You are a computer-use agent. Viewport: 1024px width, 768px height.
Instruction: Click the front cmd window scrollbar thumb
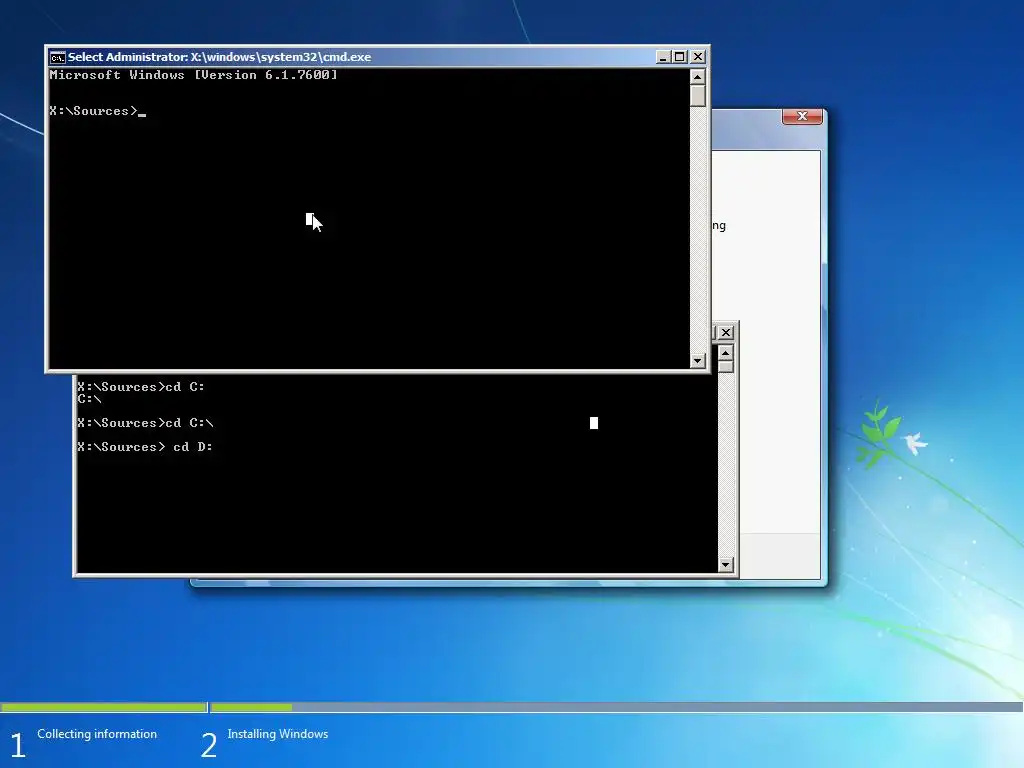coord(697,95)
